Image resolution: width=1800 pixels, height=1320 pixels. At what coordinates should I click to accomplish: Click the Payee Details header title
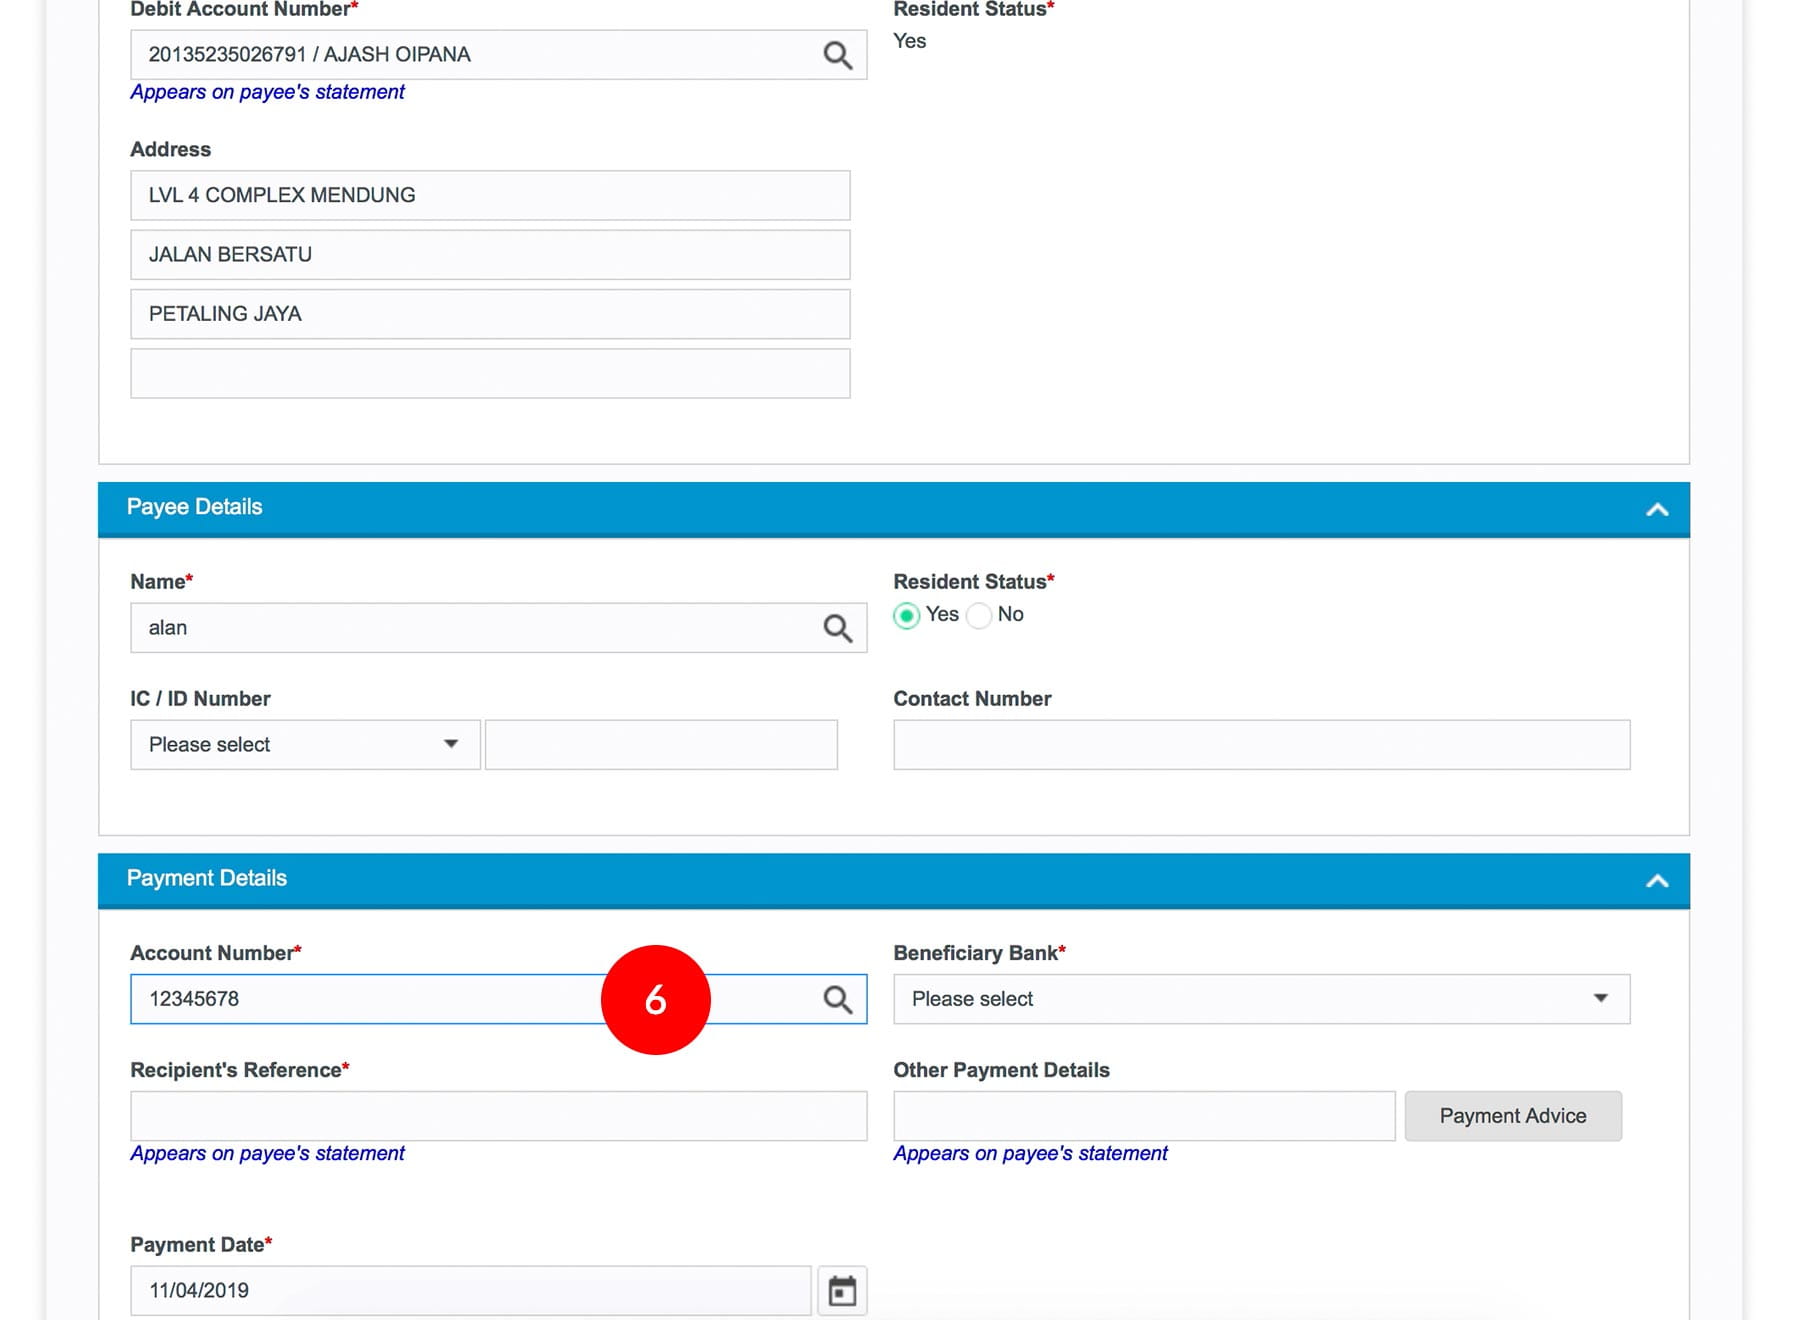click(x=194, y=507)
